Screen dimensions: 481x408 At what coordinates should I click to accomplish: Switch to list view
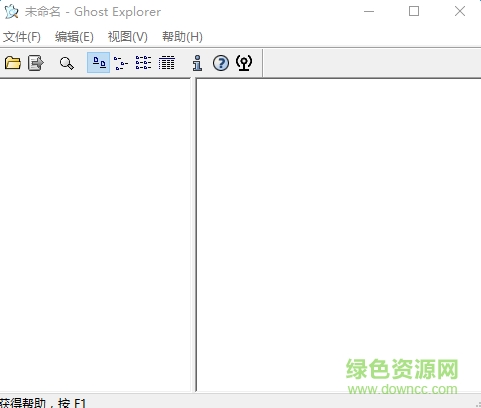tap(144, 63)
